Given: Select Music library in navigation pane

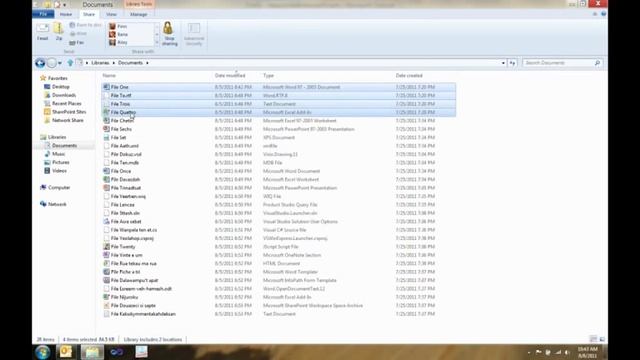Looking at the screenshot, I should 58,154.
